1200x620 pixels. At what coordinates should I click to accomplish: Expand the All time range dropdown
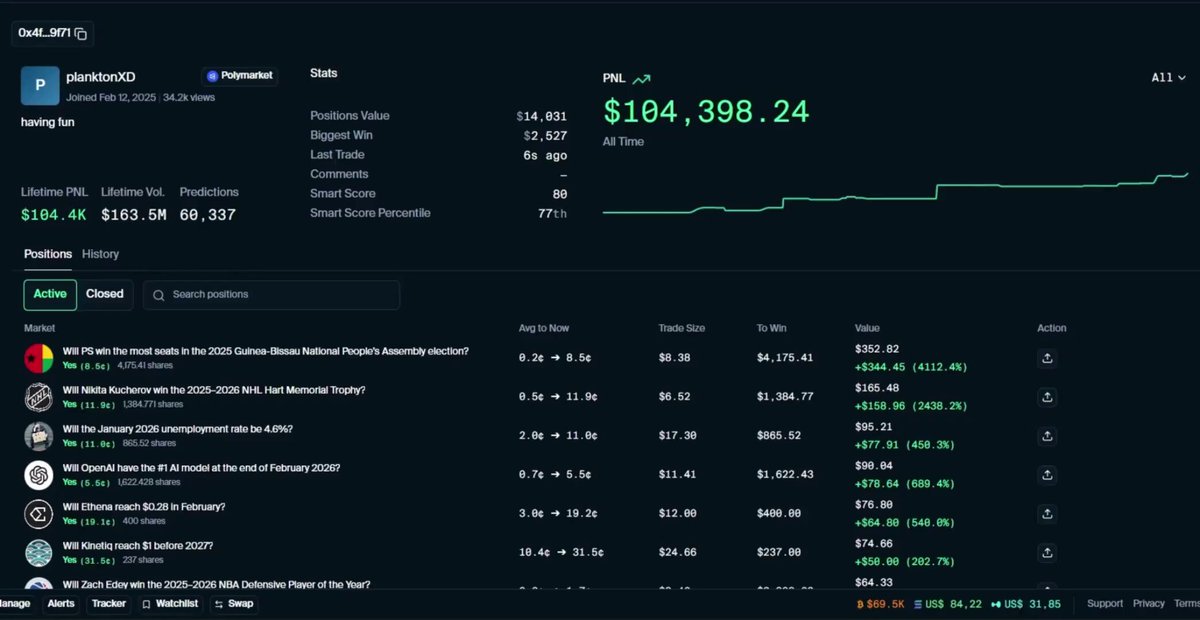[x=1169, y=77]
